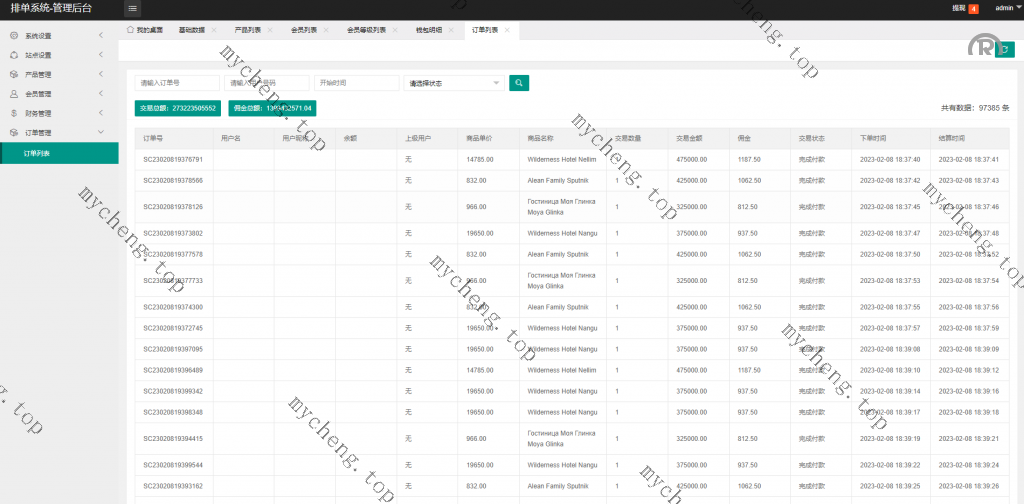Close the 产品列表 tab
This screenshot has height=504, width=1024.
coord(270,30)
